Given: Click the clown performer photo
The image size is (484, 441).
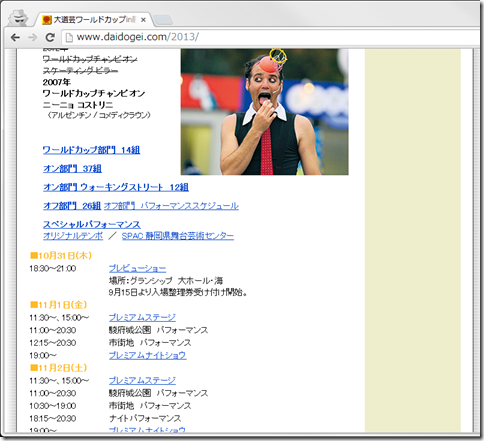Looking at the screenshot, I should [265, 112].
